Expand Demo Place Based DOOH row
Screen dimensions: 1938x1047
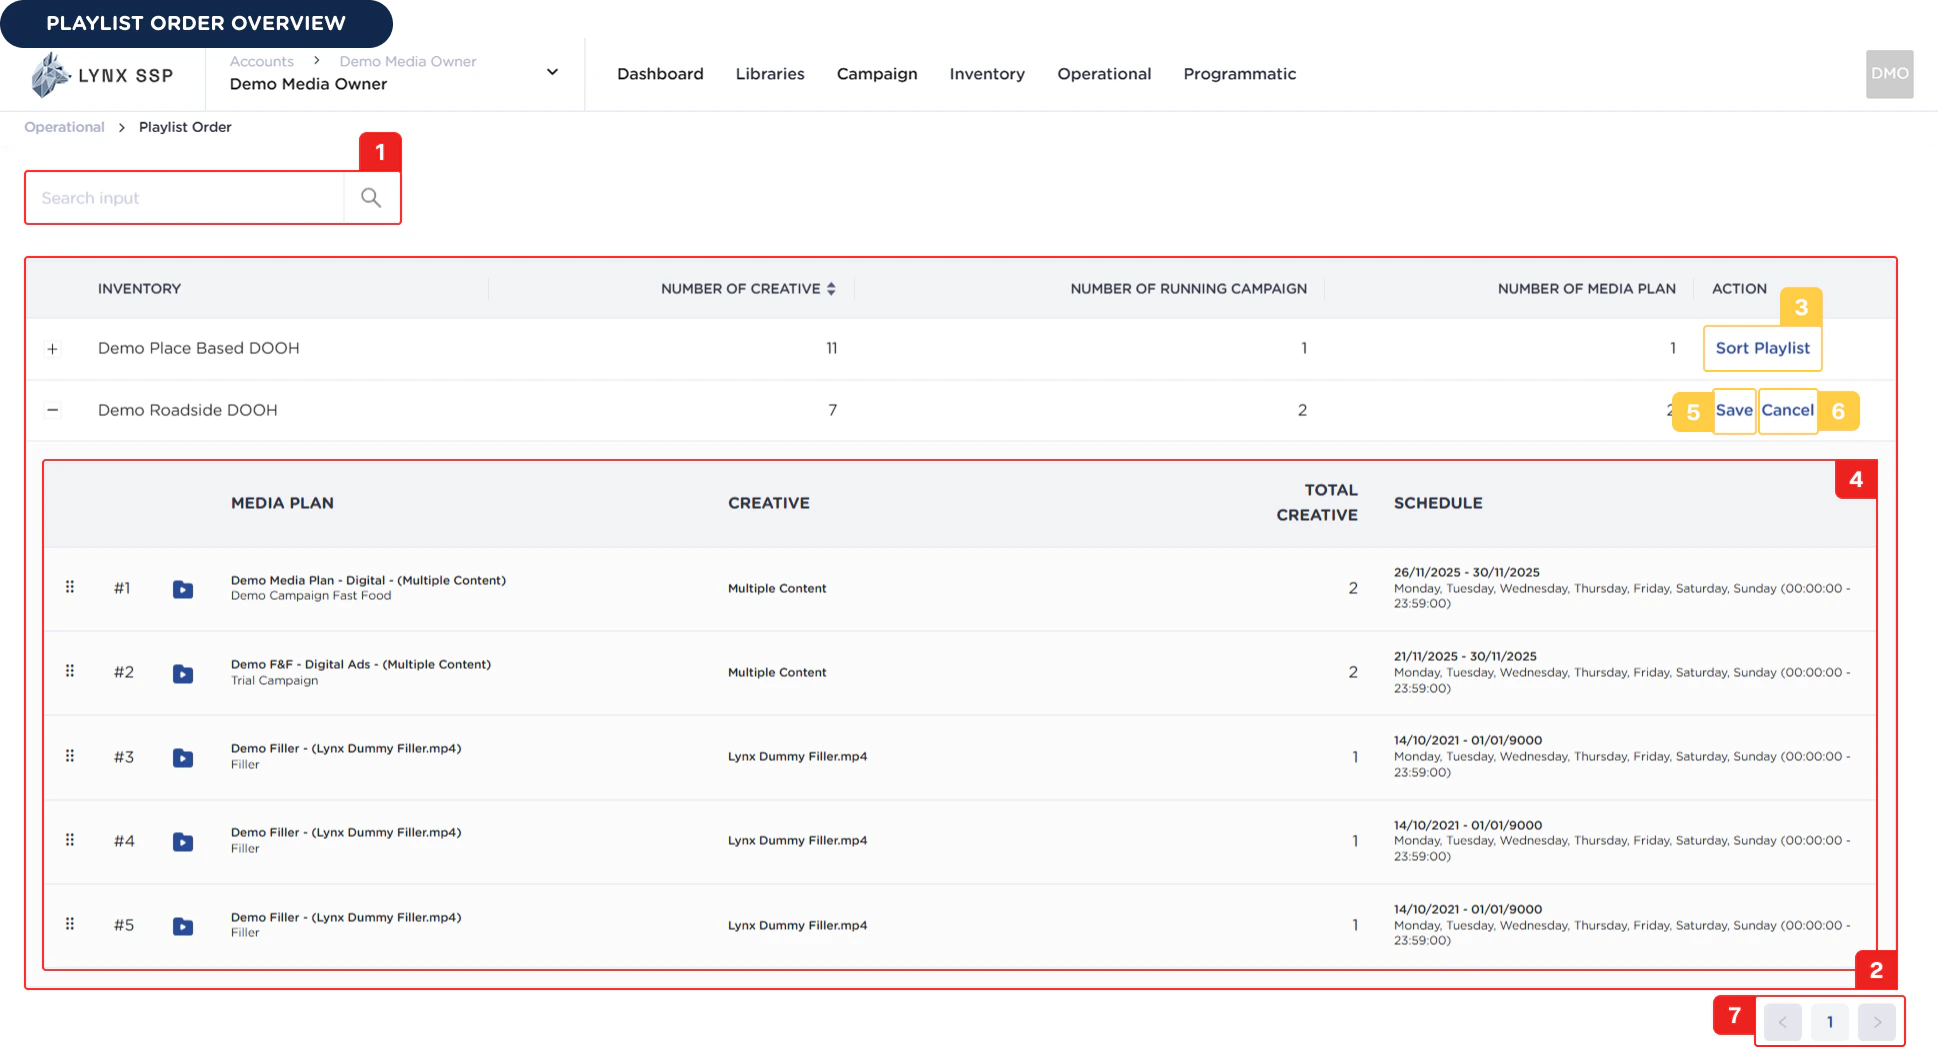click(x=52, y=349)
